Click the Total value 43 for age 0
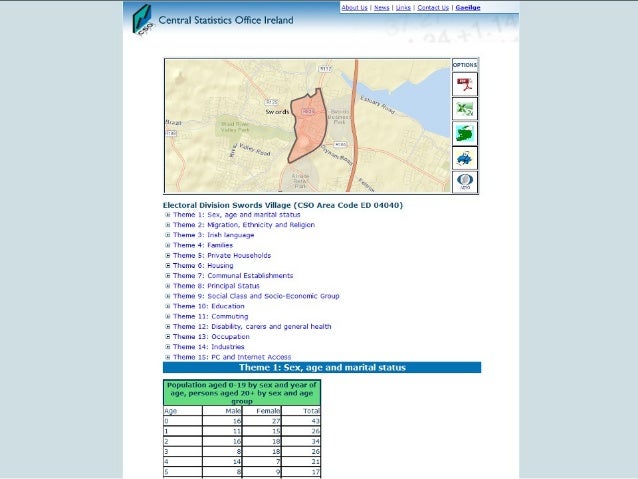The height and width of the screenshot is (479, 638). [x=301, y=421]
